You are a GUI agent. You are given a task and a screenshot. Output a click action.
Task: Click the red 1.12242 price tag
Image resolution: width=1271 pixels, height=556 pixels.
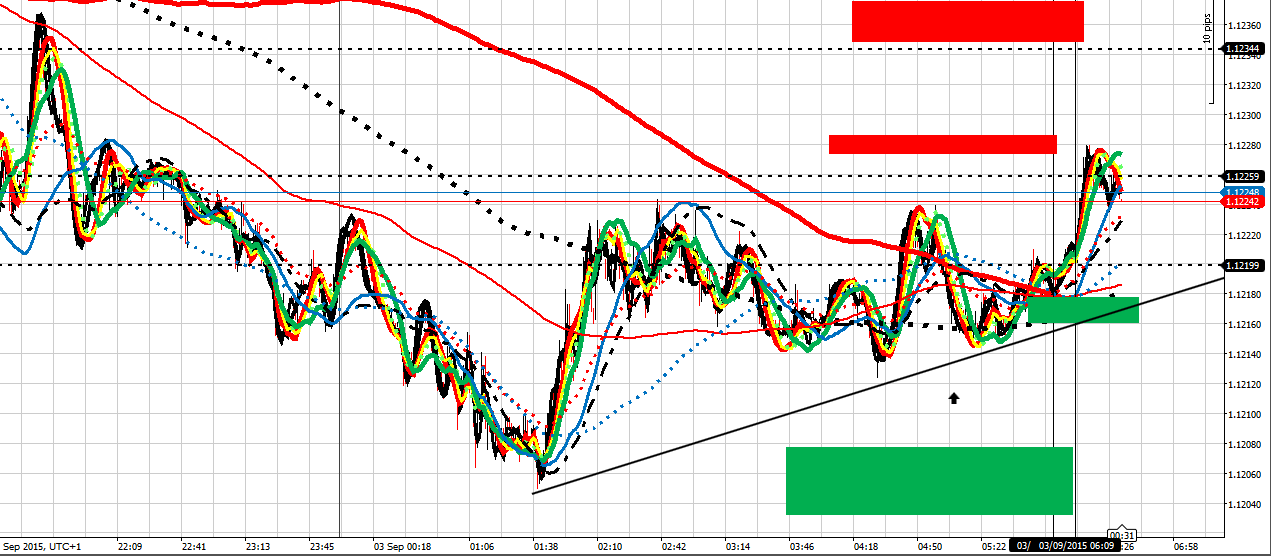click(1245, 202)
